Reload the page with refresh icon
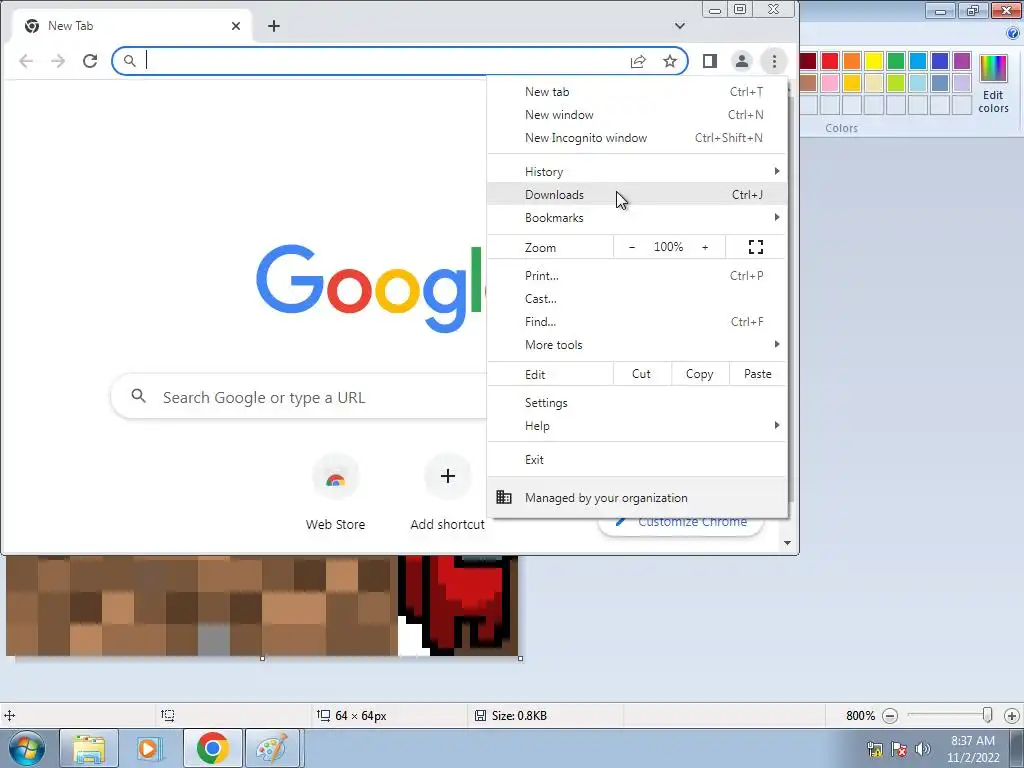 click(90, 61)
